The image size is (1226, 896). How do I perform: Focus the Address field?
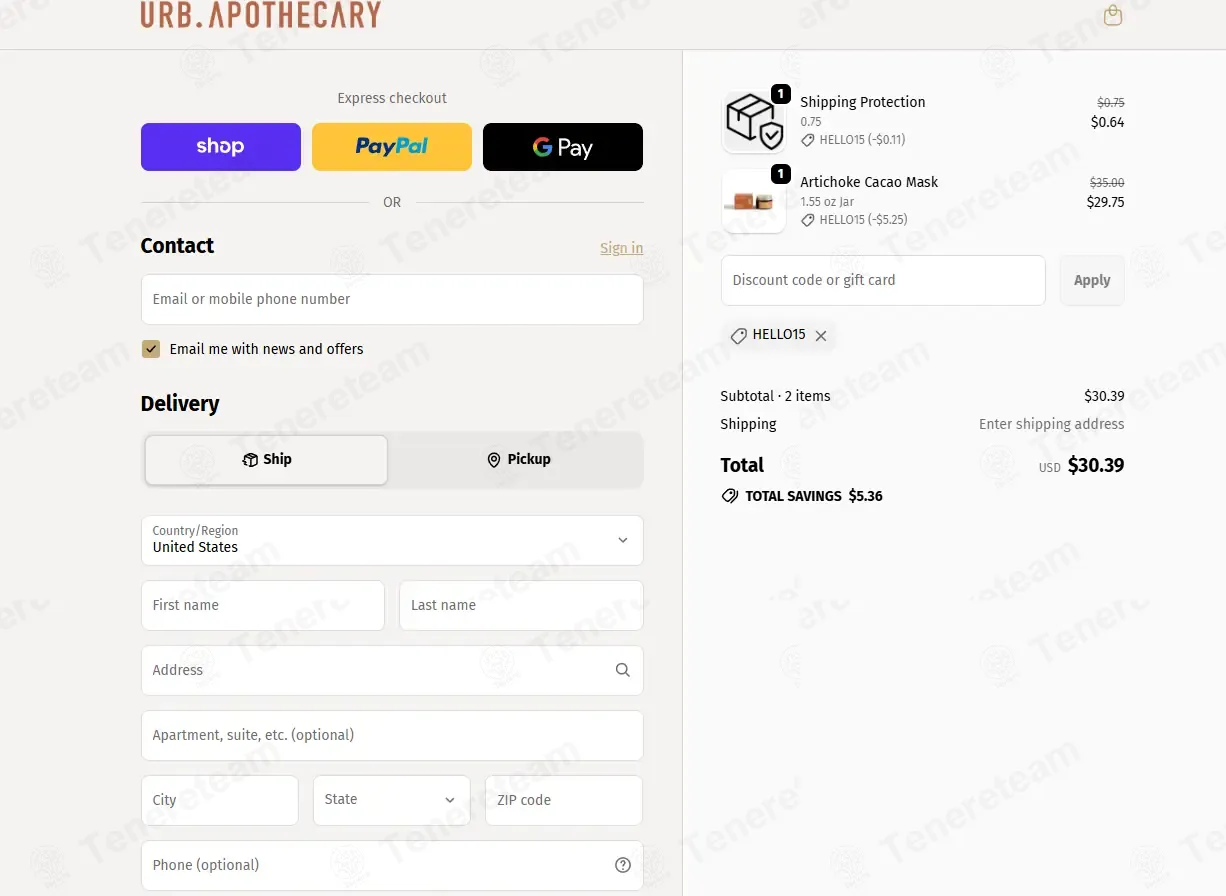(392, 670)
